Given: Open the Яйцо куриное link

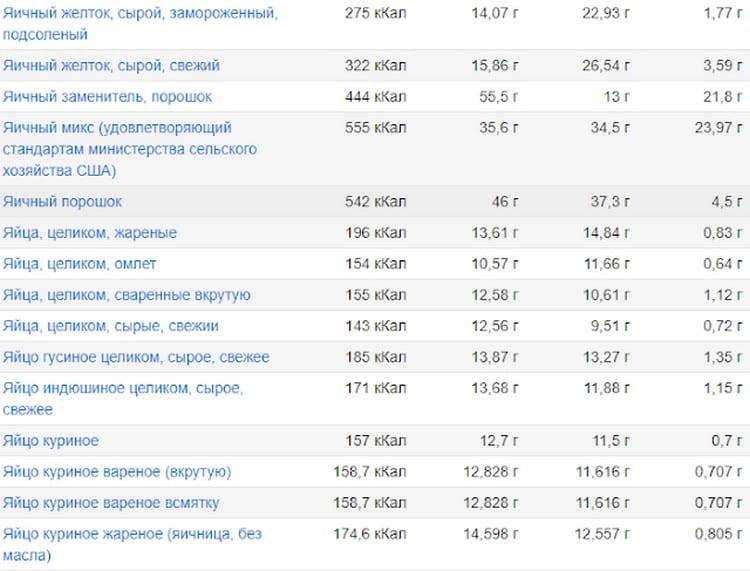Looking at the screenshot, I should pos(51,440).
